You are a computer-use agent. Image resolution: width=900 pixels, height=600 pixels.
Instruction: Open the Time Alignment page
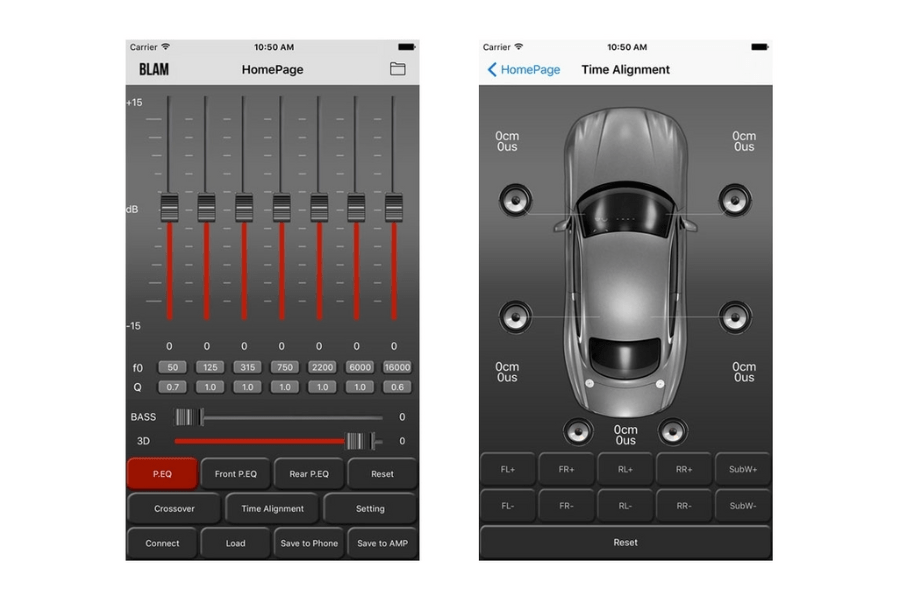coord(273,509)
